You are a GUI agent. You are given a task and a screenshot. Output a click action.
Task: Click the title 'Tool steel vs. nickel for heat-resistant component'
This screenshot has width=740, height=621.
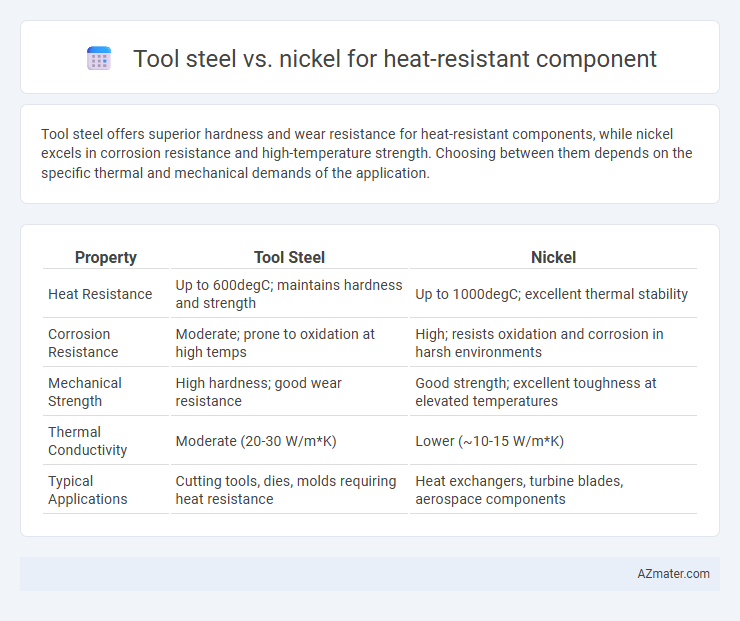pyautogui.click(x=395, y=59)
